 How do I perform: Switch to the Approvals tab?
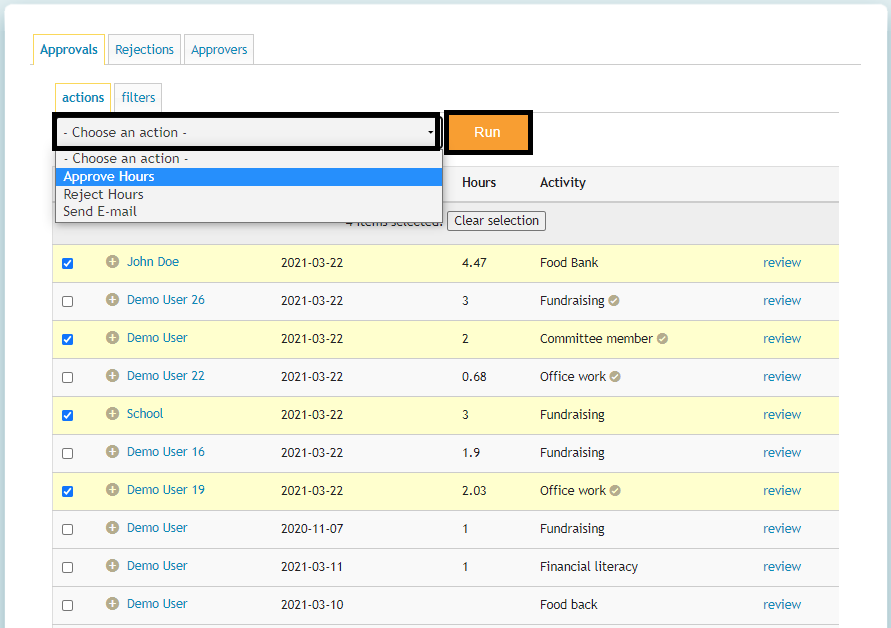(69, 49)
